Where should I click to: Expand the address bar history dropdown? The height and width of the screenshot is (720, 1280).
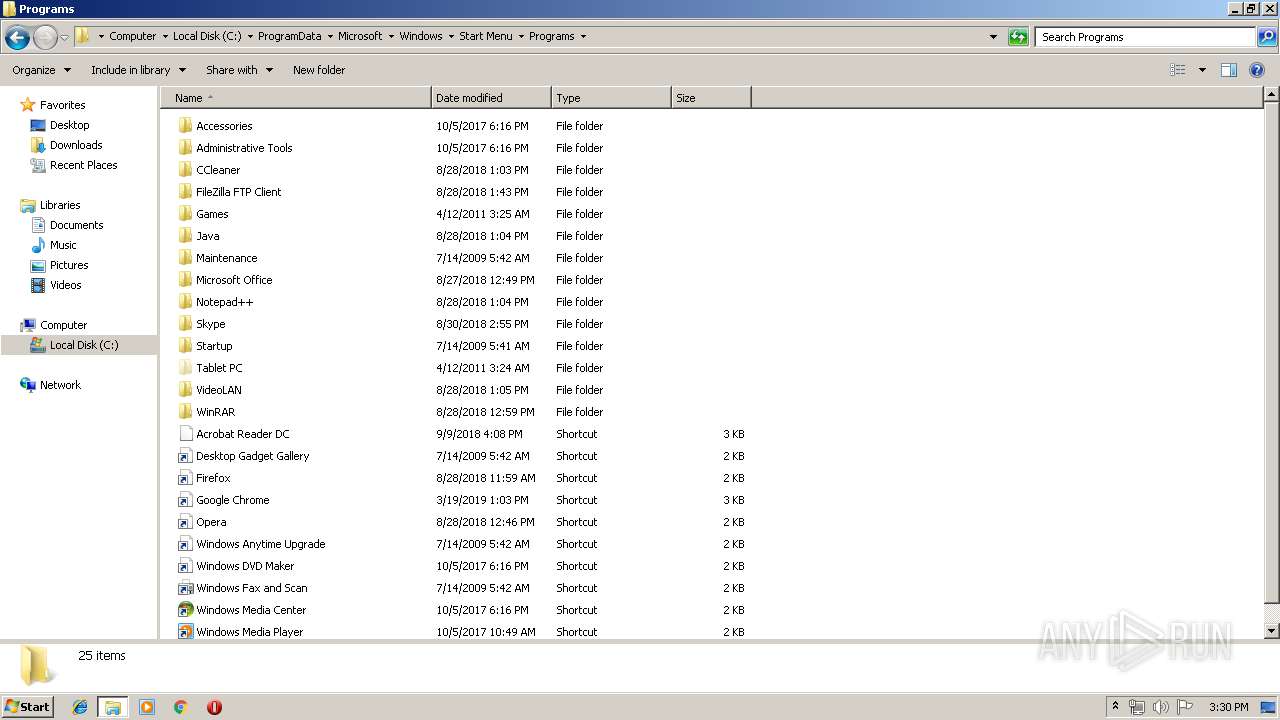click(993, 37)
